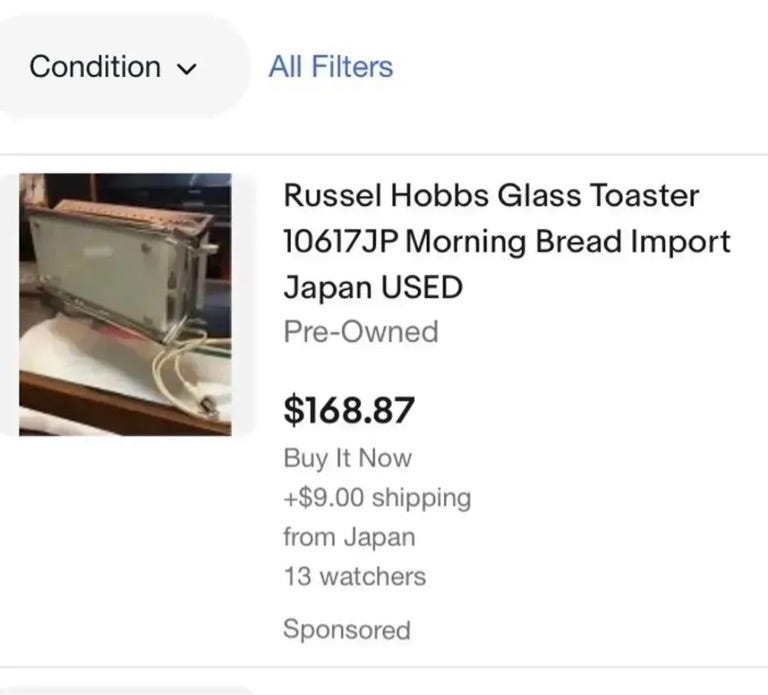Select the Pre-Owned condition label
768x695 pixels.
[x=361, y=331]
